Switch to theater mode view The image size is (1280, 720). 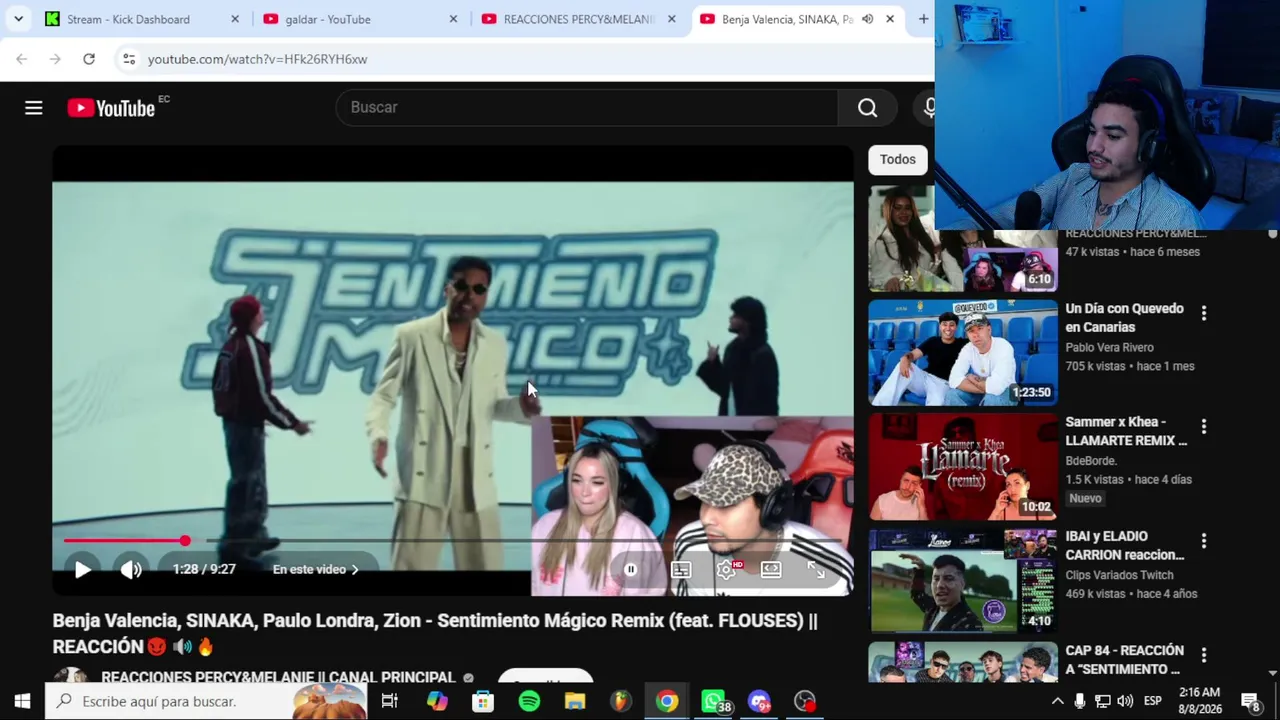771,569
